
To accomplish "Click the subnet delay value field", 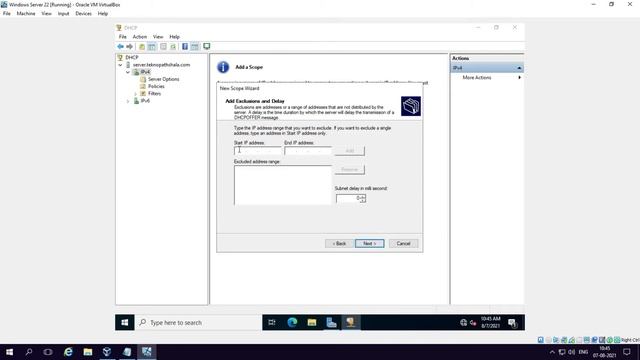I will [x=348, y=198].
